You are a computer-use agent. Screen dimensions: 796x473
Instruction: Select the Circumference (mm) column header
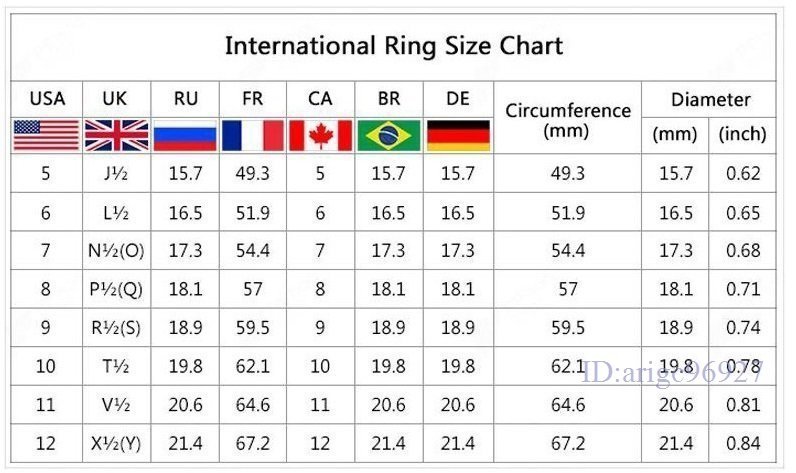(568, 120)
